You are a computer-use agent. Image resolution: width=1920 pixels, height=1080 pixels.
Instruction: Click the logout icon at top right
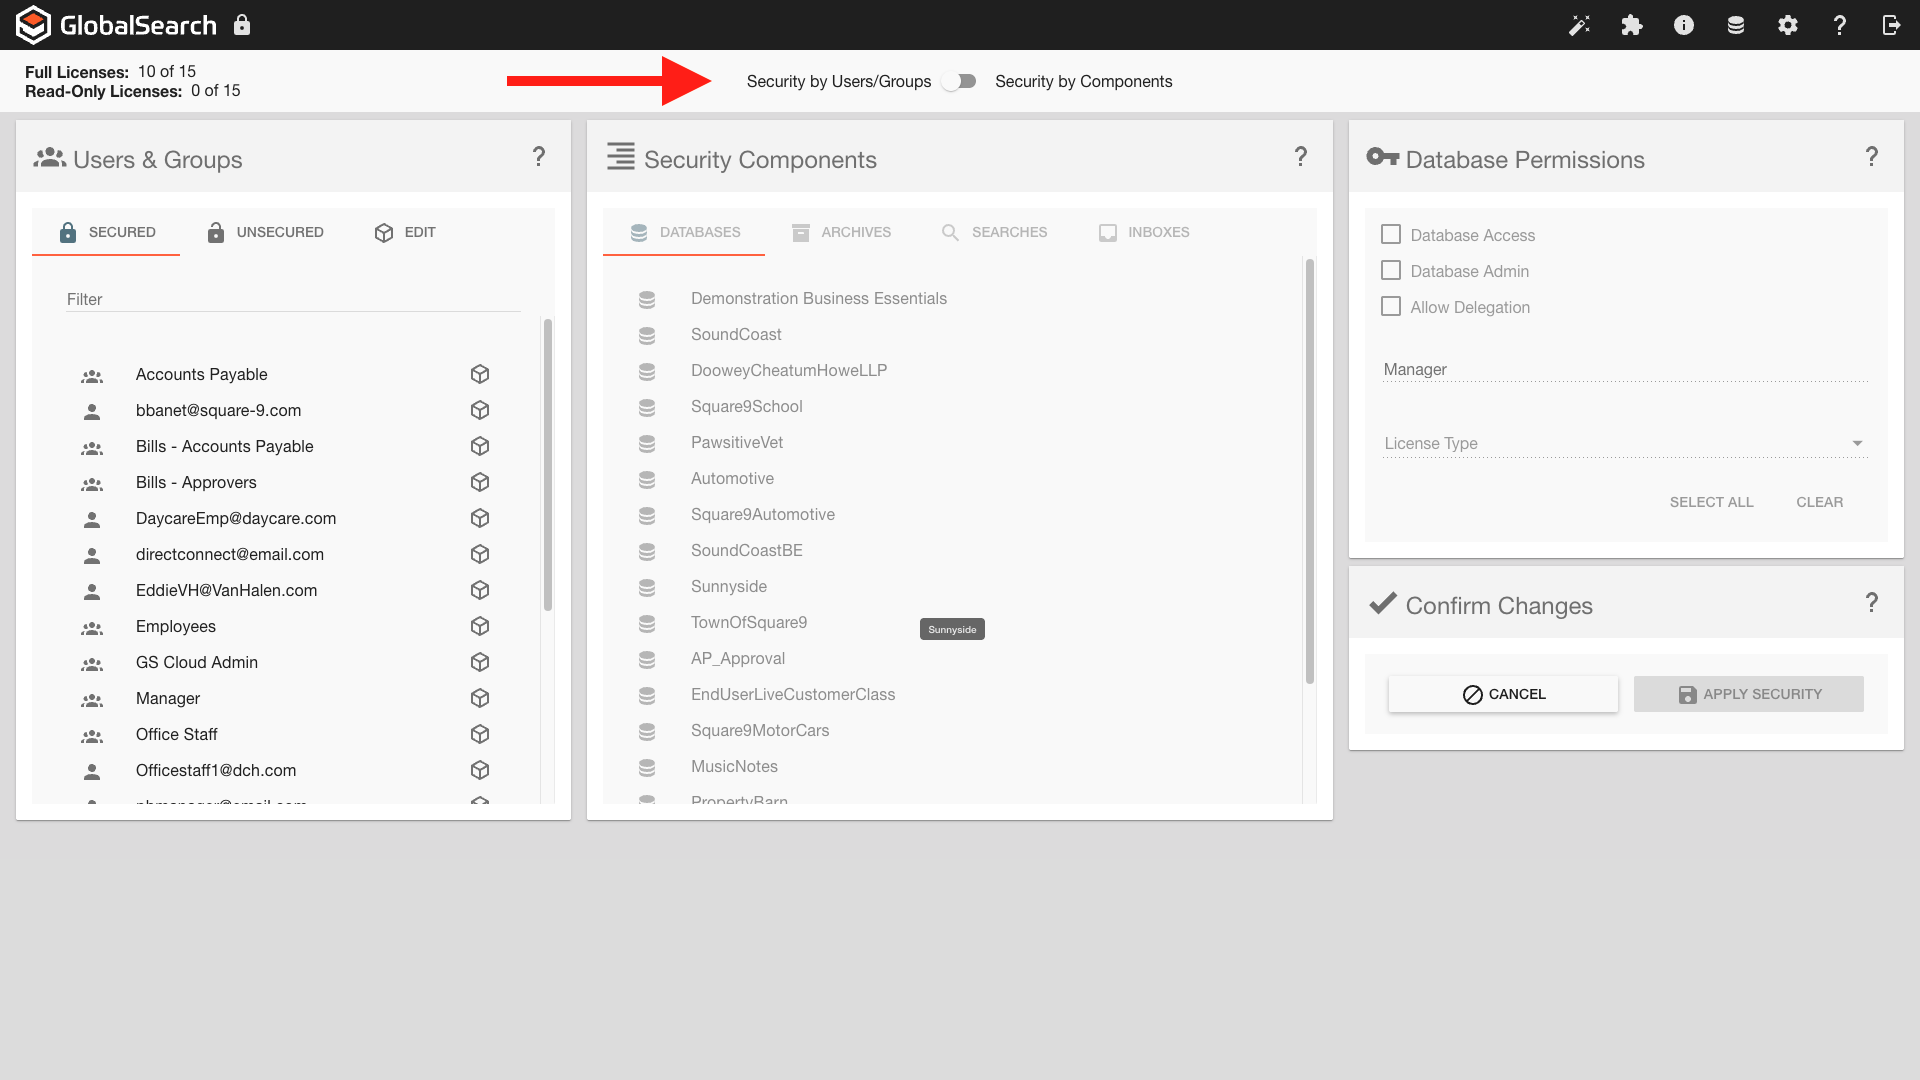(x=1891, y=25)
